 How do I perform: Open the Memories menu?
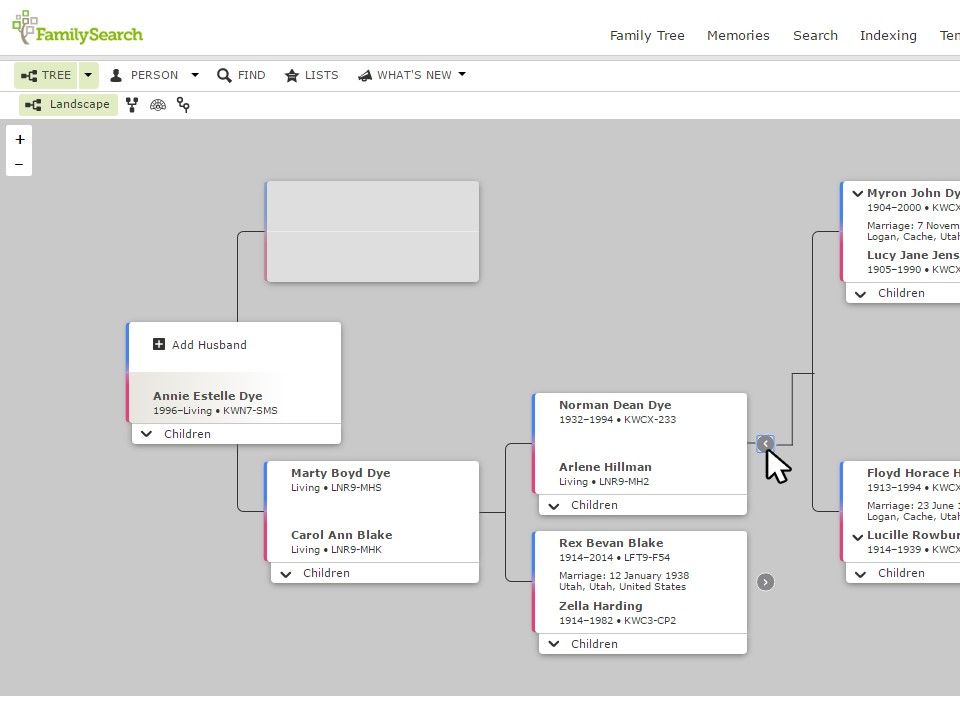click(738, 36)
